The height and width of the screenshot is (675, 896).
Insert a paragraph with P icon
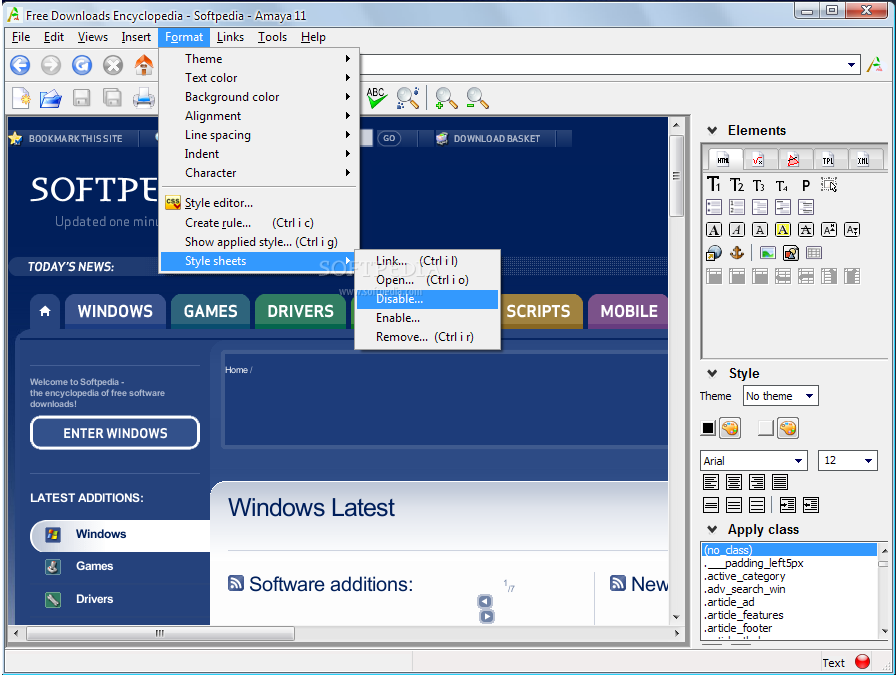pos(806,185)
